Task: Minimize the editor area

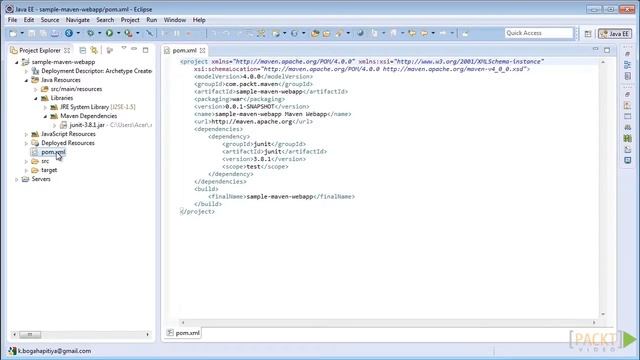Action: click(596, 49)
